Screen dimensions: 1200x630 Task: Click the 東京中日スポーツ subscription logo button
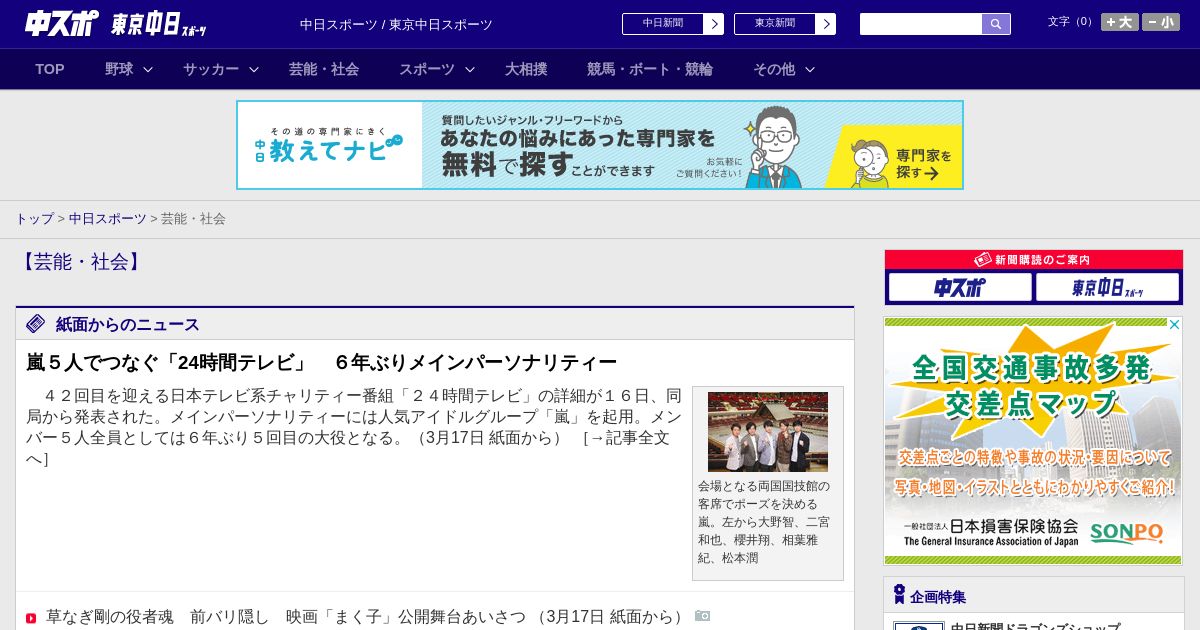1108,288
